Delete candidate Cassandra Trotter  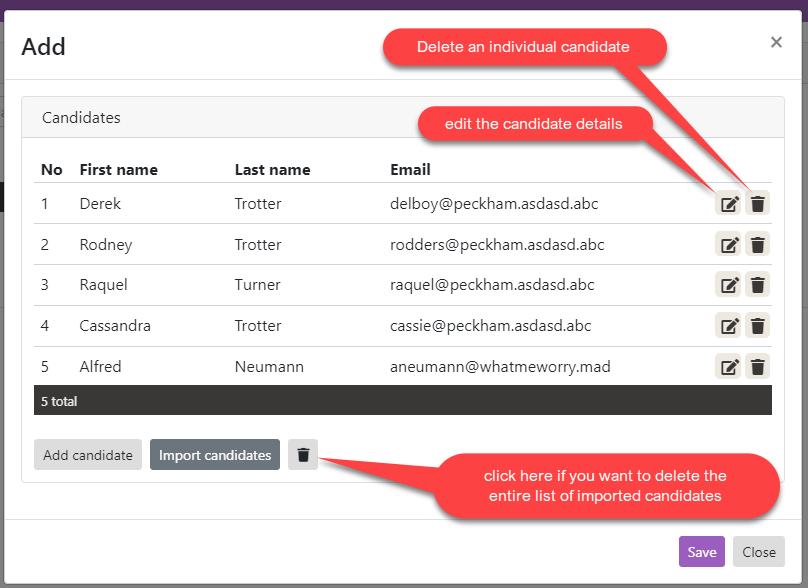tap(758, 326)
